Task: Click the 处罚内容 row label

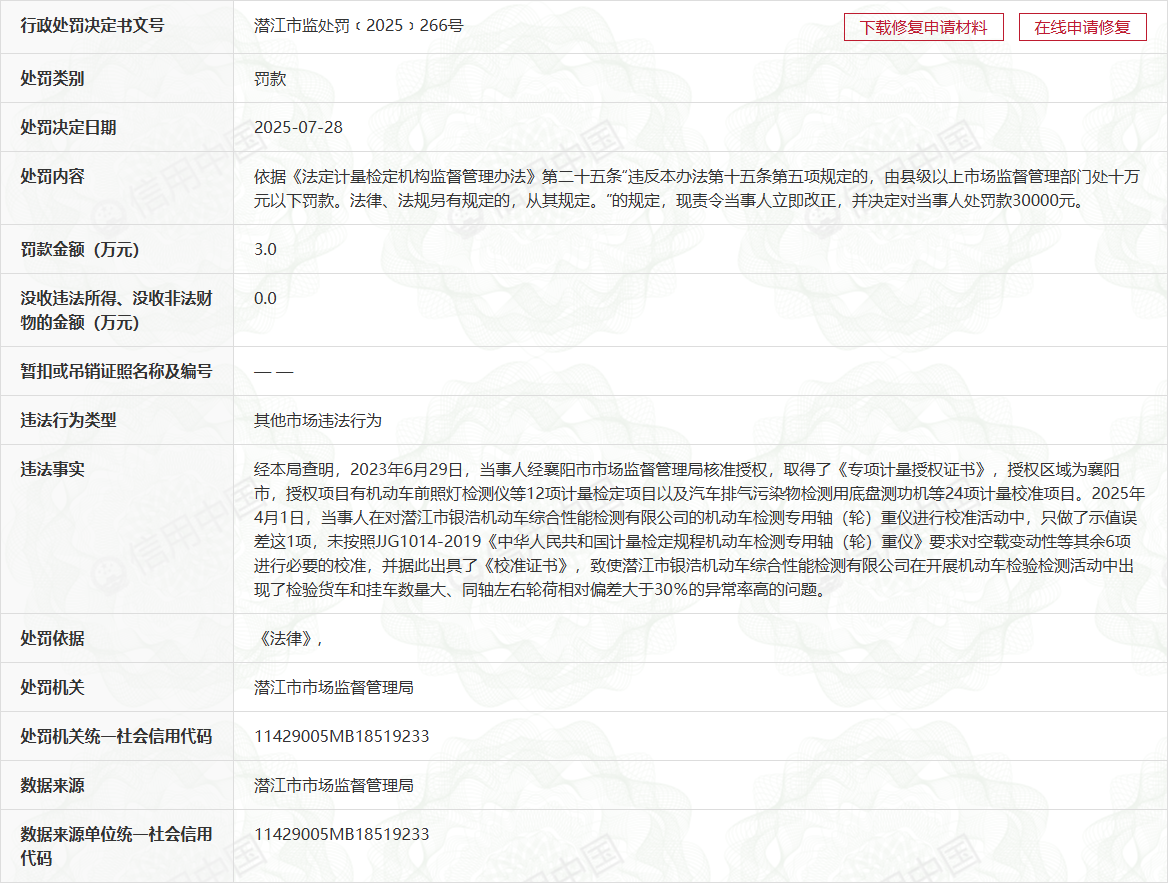Action: click(52, 176)
